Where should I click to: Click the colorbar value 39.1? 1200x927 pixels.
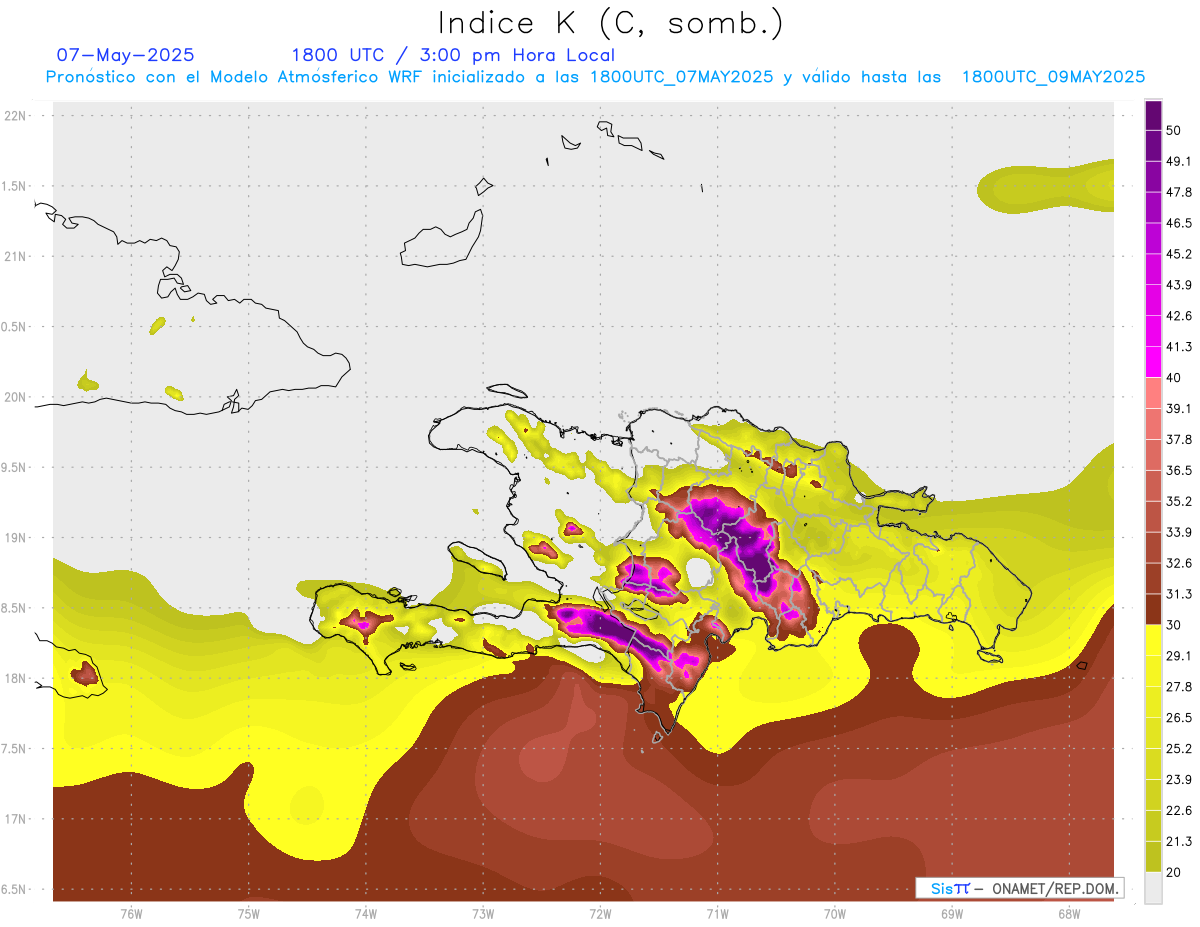[x=1178, y=409]
